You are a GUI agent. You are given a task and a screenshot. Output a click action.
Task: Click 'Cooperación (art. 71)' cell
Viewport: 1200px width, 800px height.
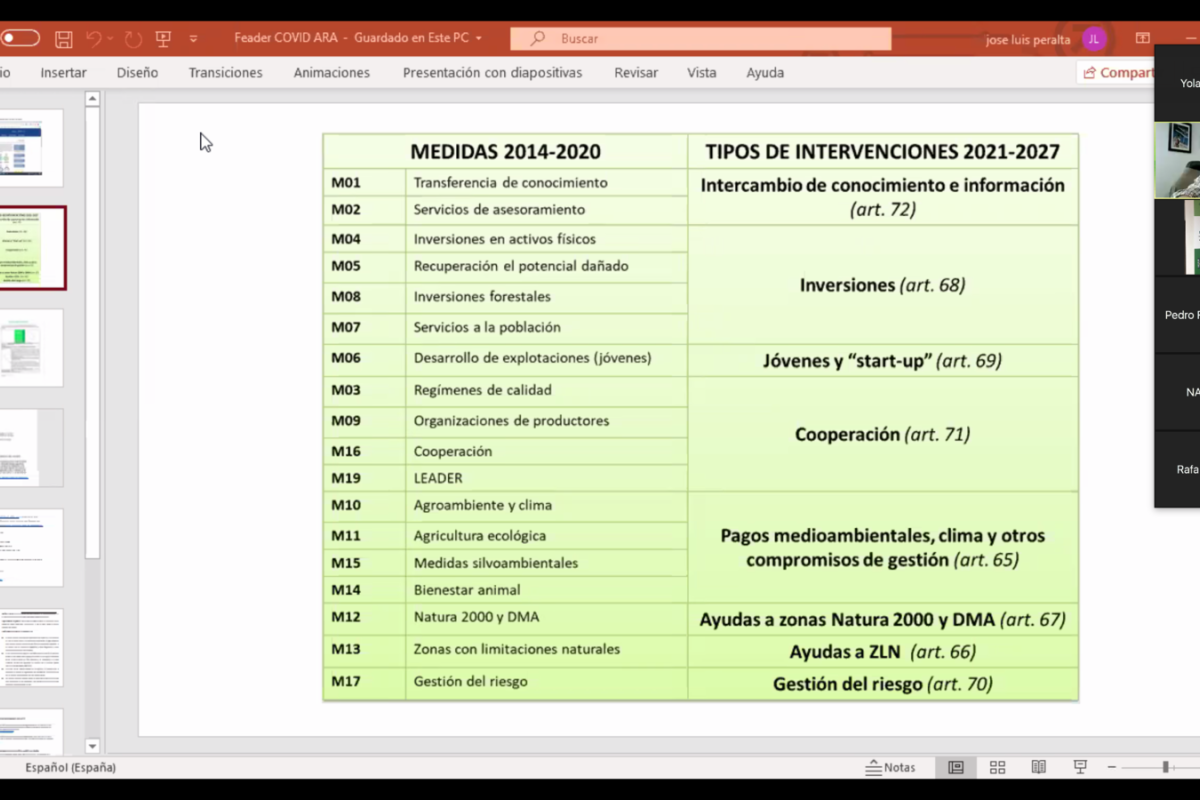coord(882,435)
